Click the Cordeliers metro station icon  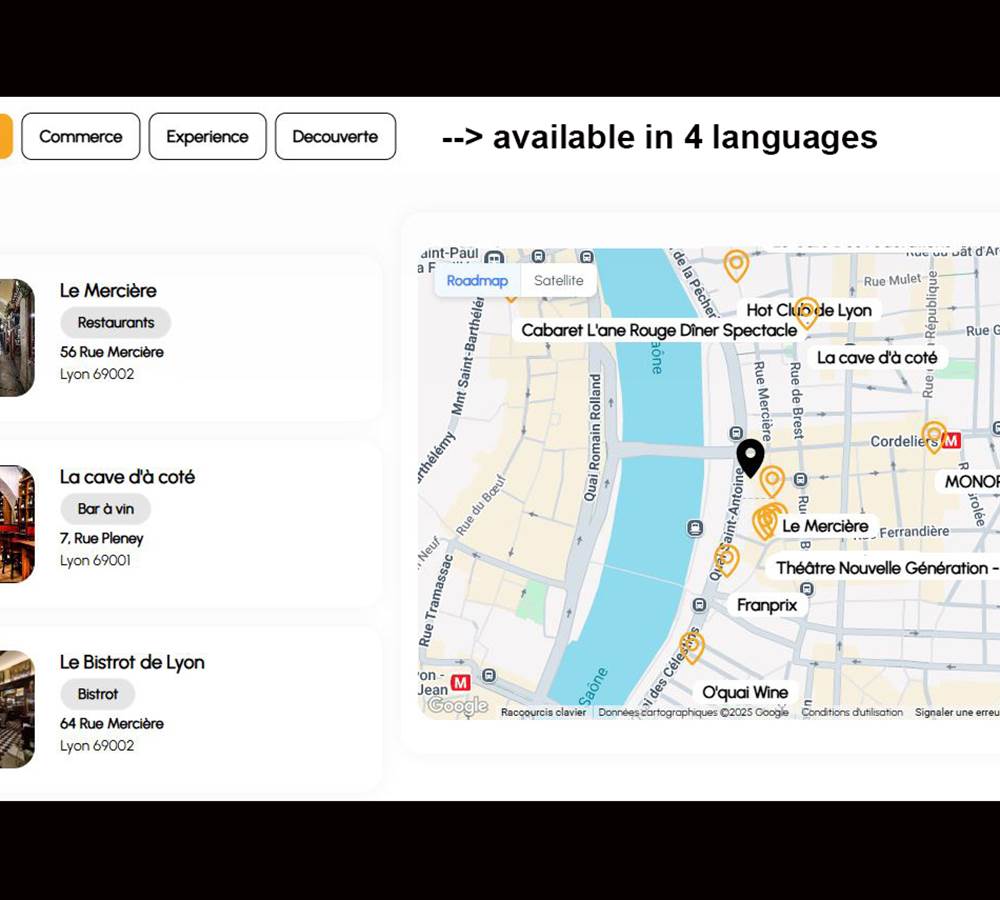pos(951,440)
